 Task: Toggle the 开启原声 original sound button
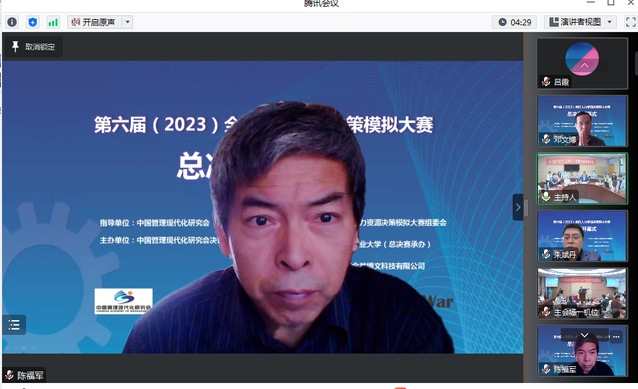click(94, 22)
